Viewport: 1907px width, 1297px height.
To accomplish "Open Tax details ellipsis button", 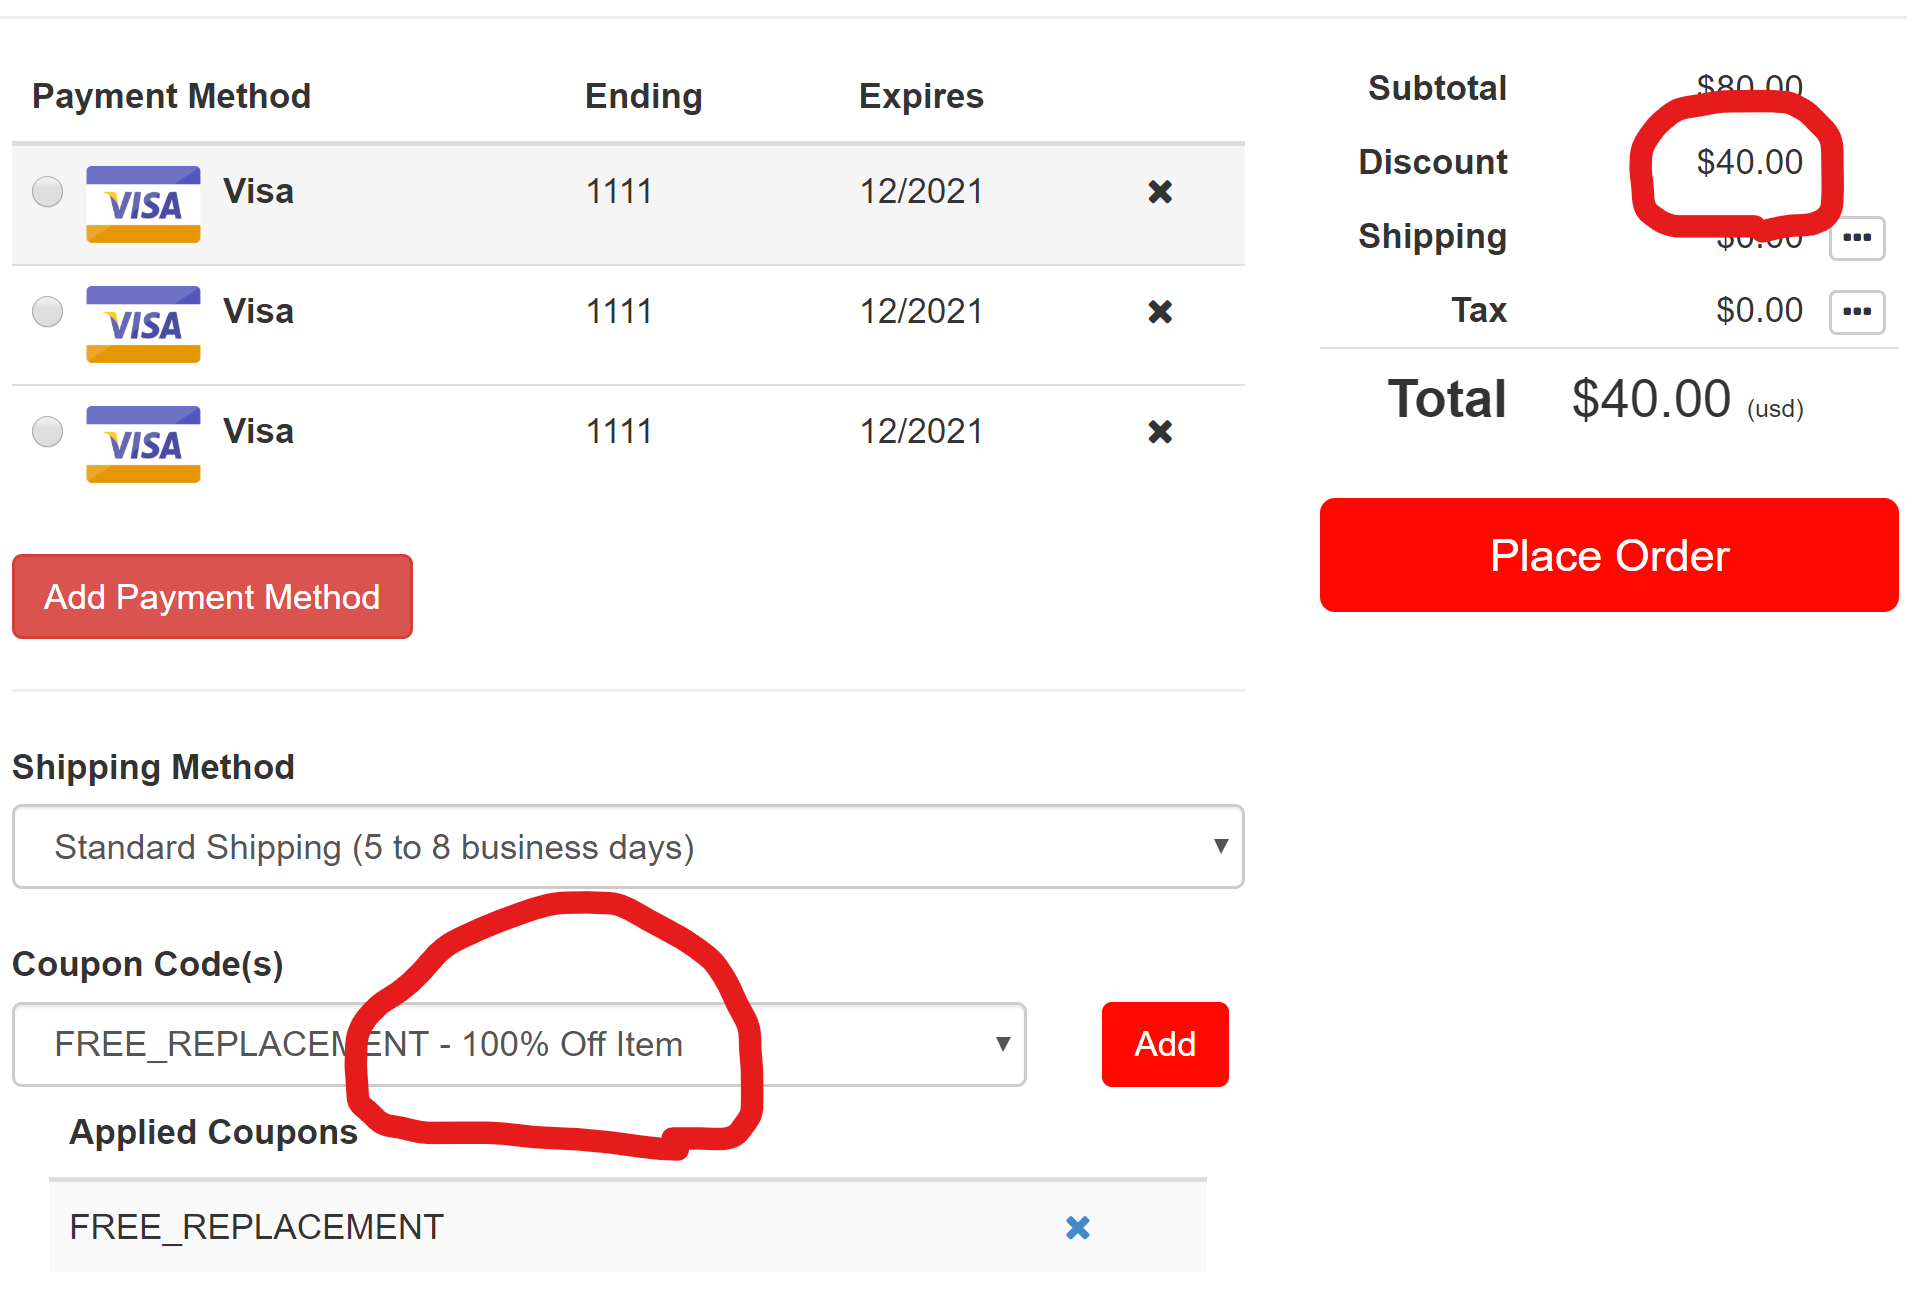I will pos(1856,312).
